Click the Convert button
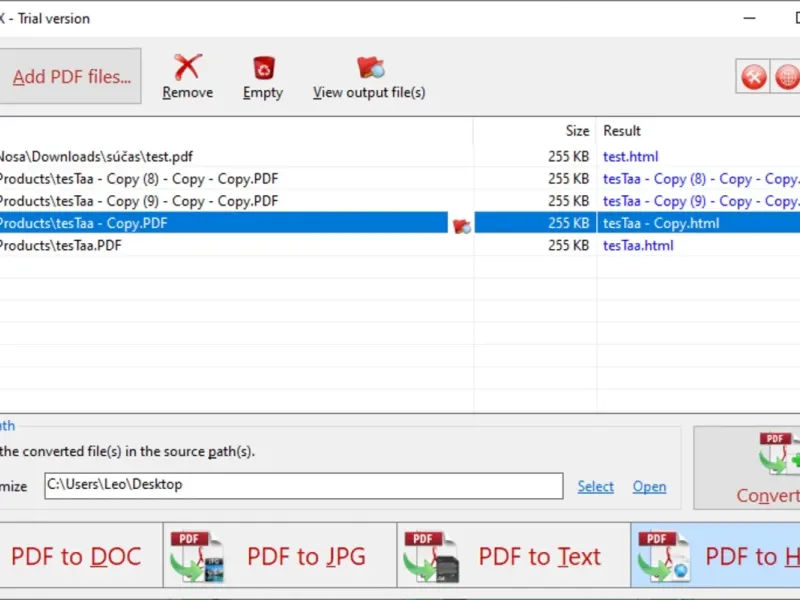This screenshot has height=600, width=800. (x=747, y=468)
